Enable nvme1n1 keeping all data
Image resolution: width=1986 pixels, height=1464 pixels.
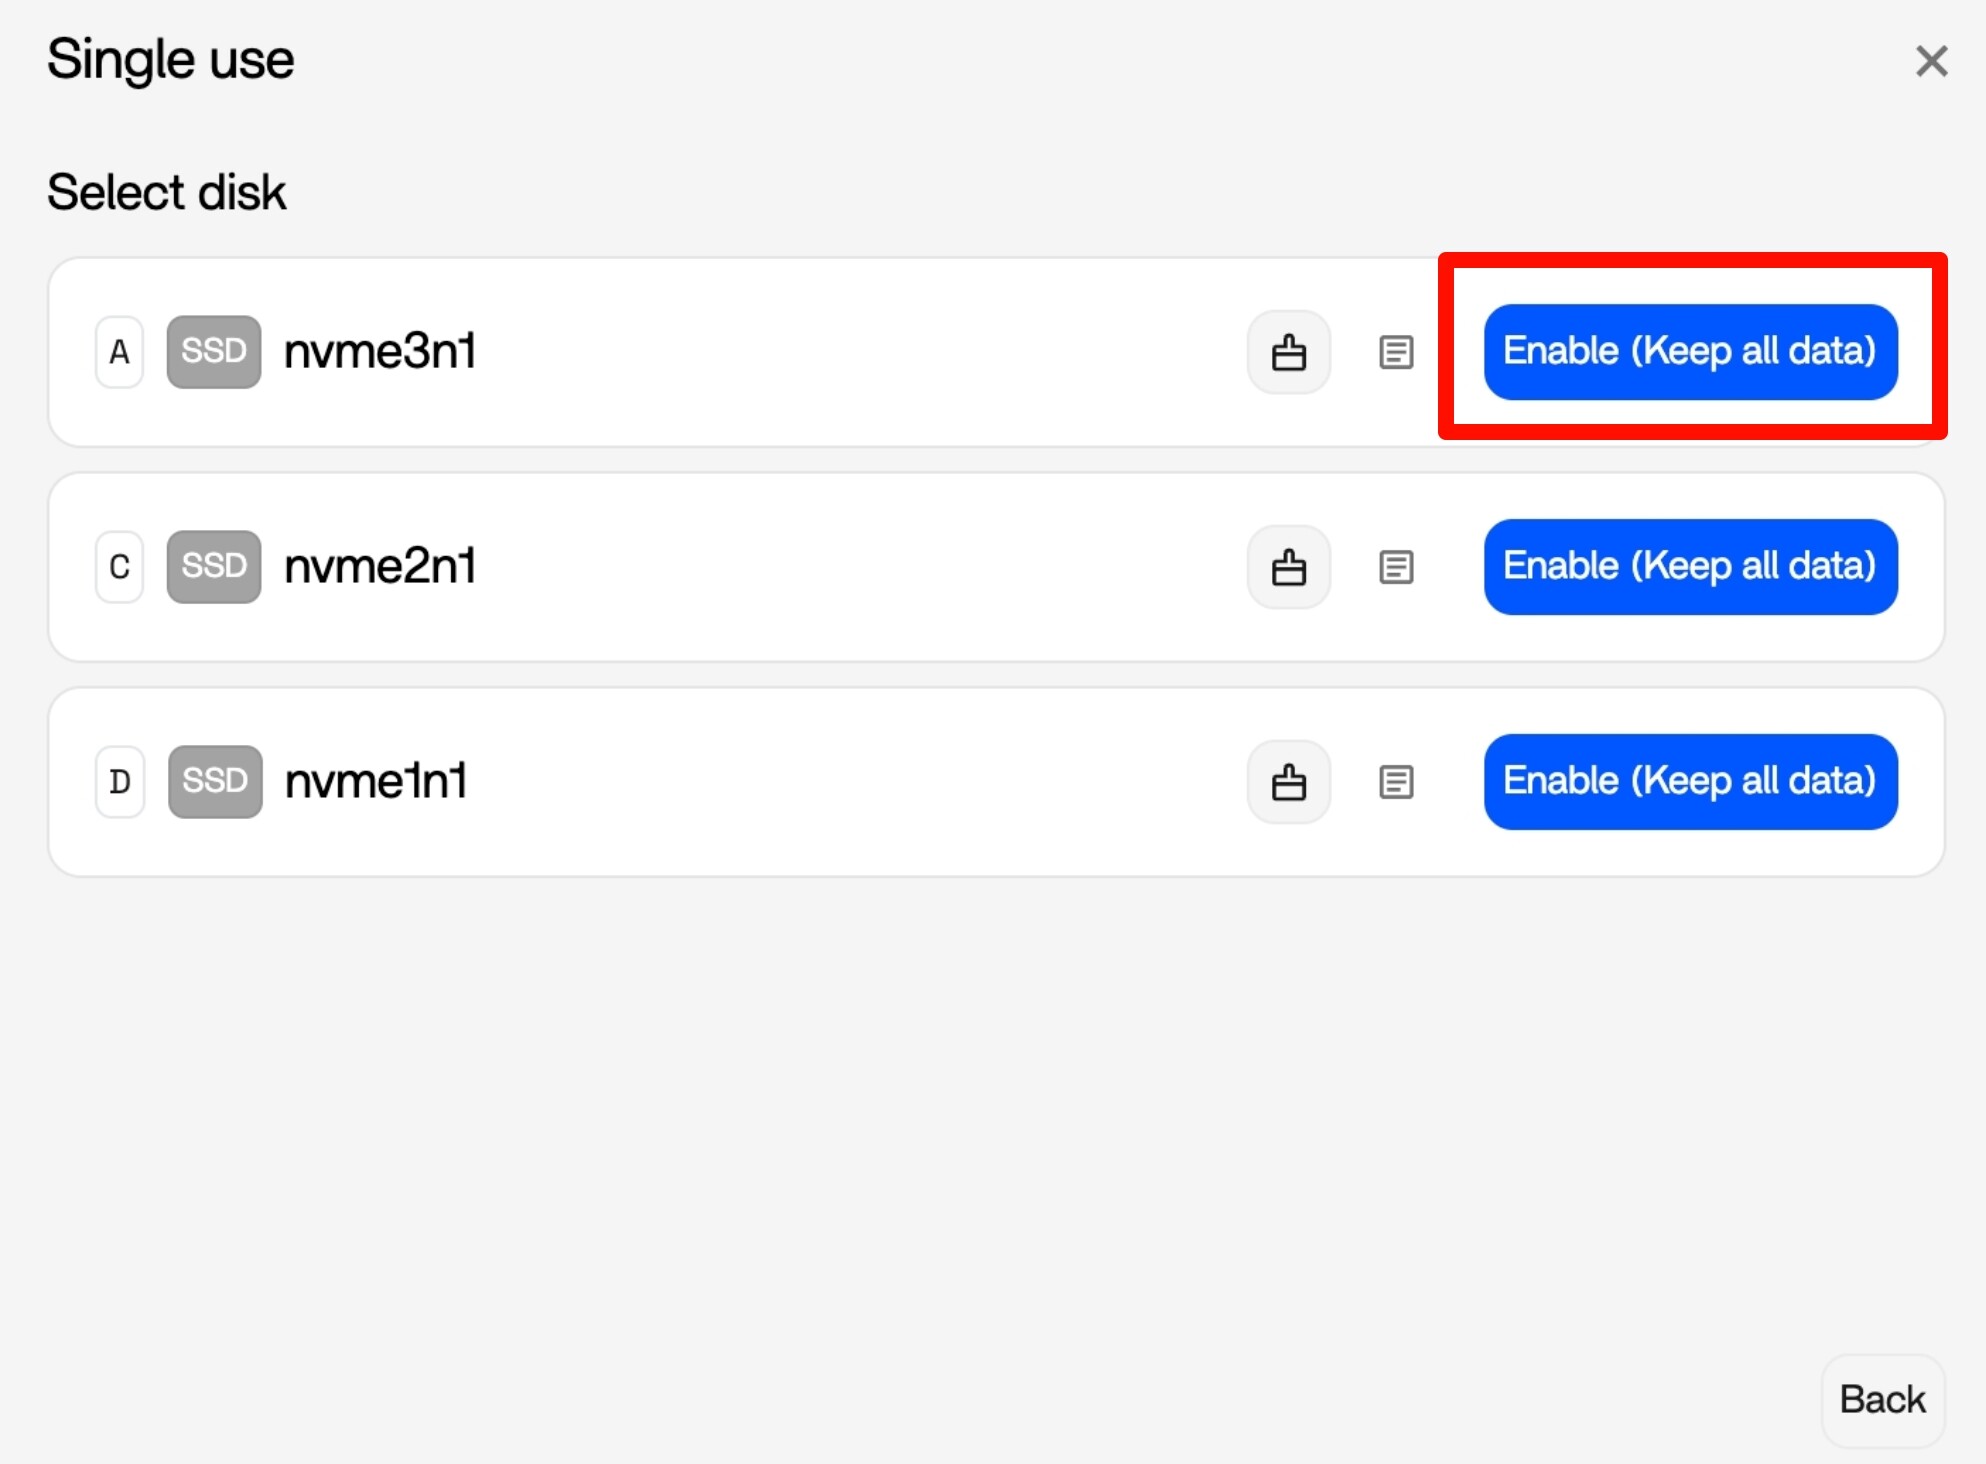[x=1690, y=782]
